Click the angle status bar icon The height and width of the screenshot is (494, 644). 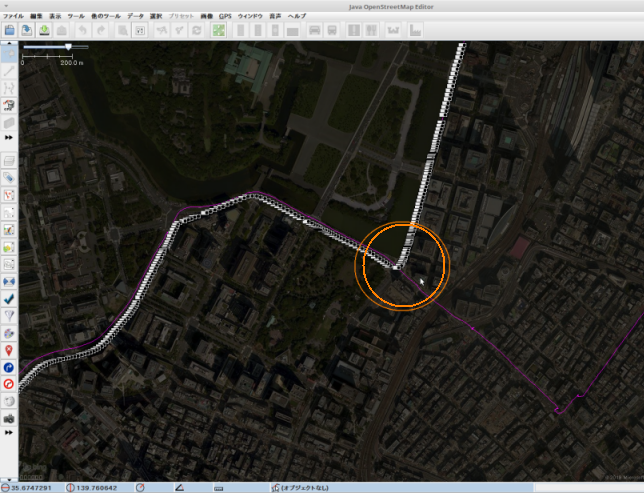click(x=179, y=488)
